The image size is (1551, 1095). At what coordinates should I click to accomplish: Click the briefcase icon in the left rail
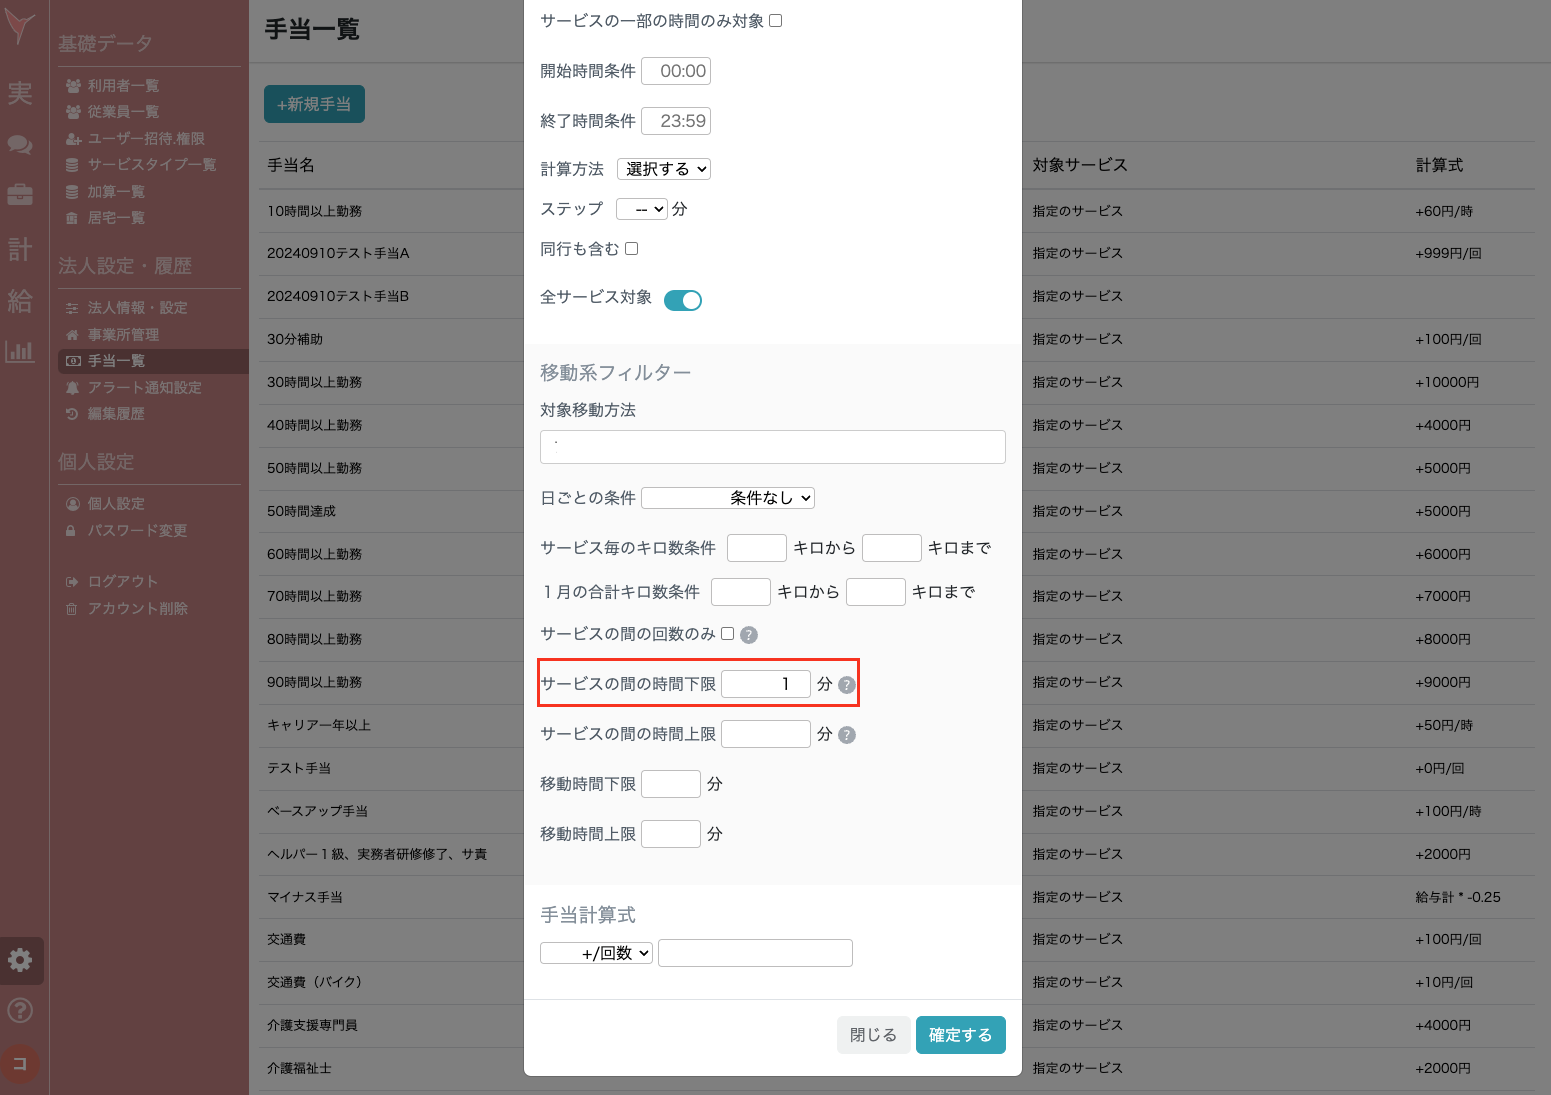click(20, 196)
